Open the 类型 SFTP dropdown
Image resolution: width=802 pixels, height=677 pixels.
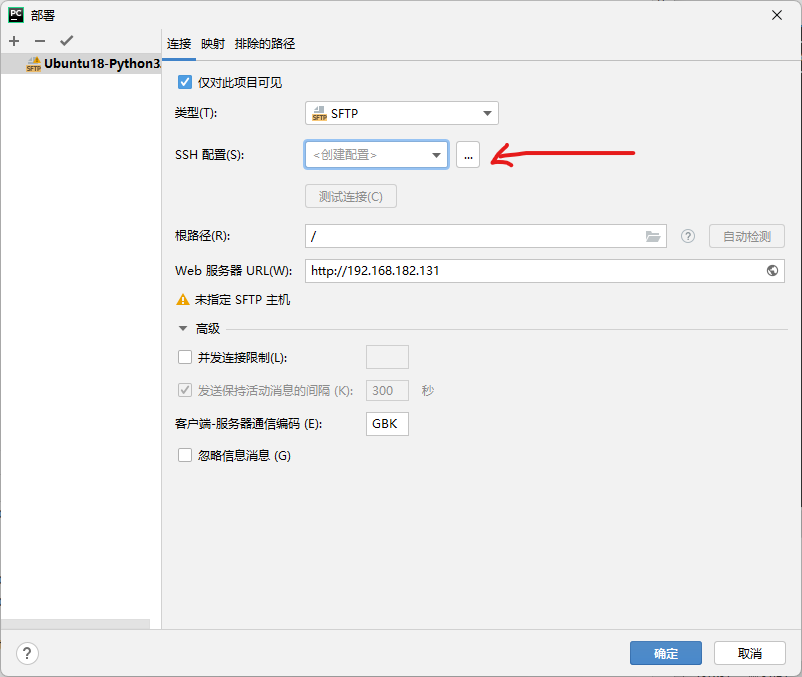pyautogui.click(x=402, y=113)
